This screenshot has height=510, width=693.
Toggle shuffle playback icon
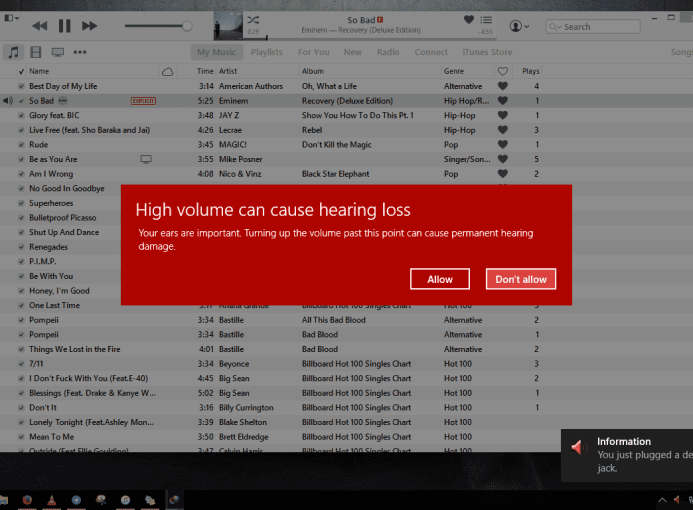tap(253, 20)
